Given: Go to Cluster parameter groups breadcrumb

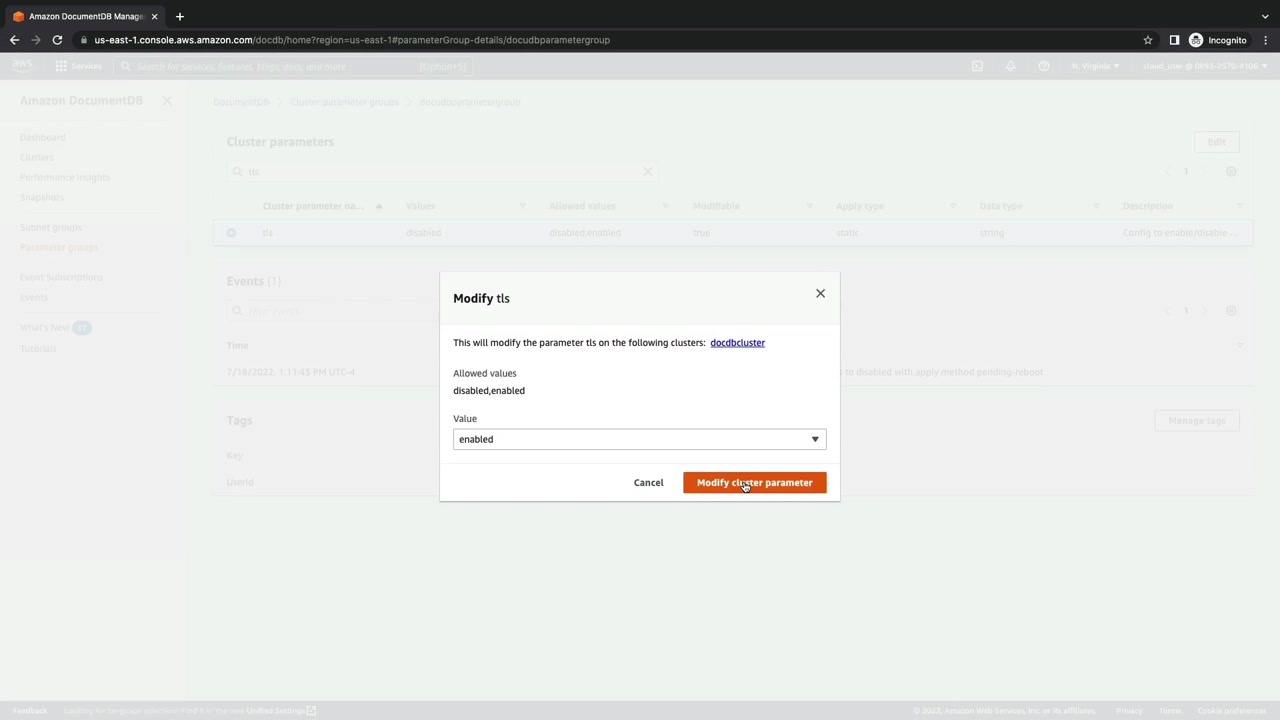Looking at the screenshot, I should point(344,102).
